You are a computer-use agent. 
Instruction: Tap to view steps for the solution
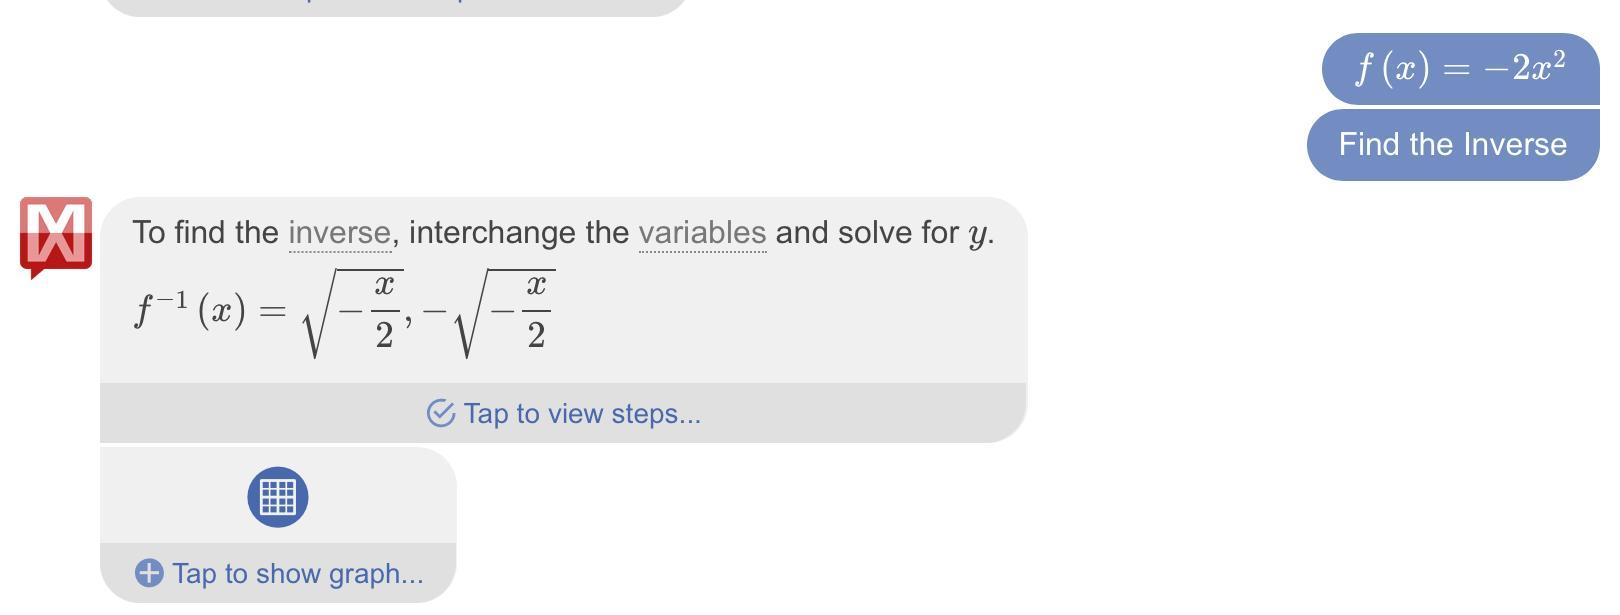(582, 413)
